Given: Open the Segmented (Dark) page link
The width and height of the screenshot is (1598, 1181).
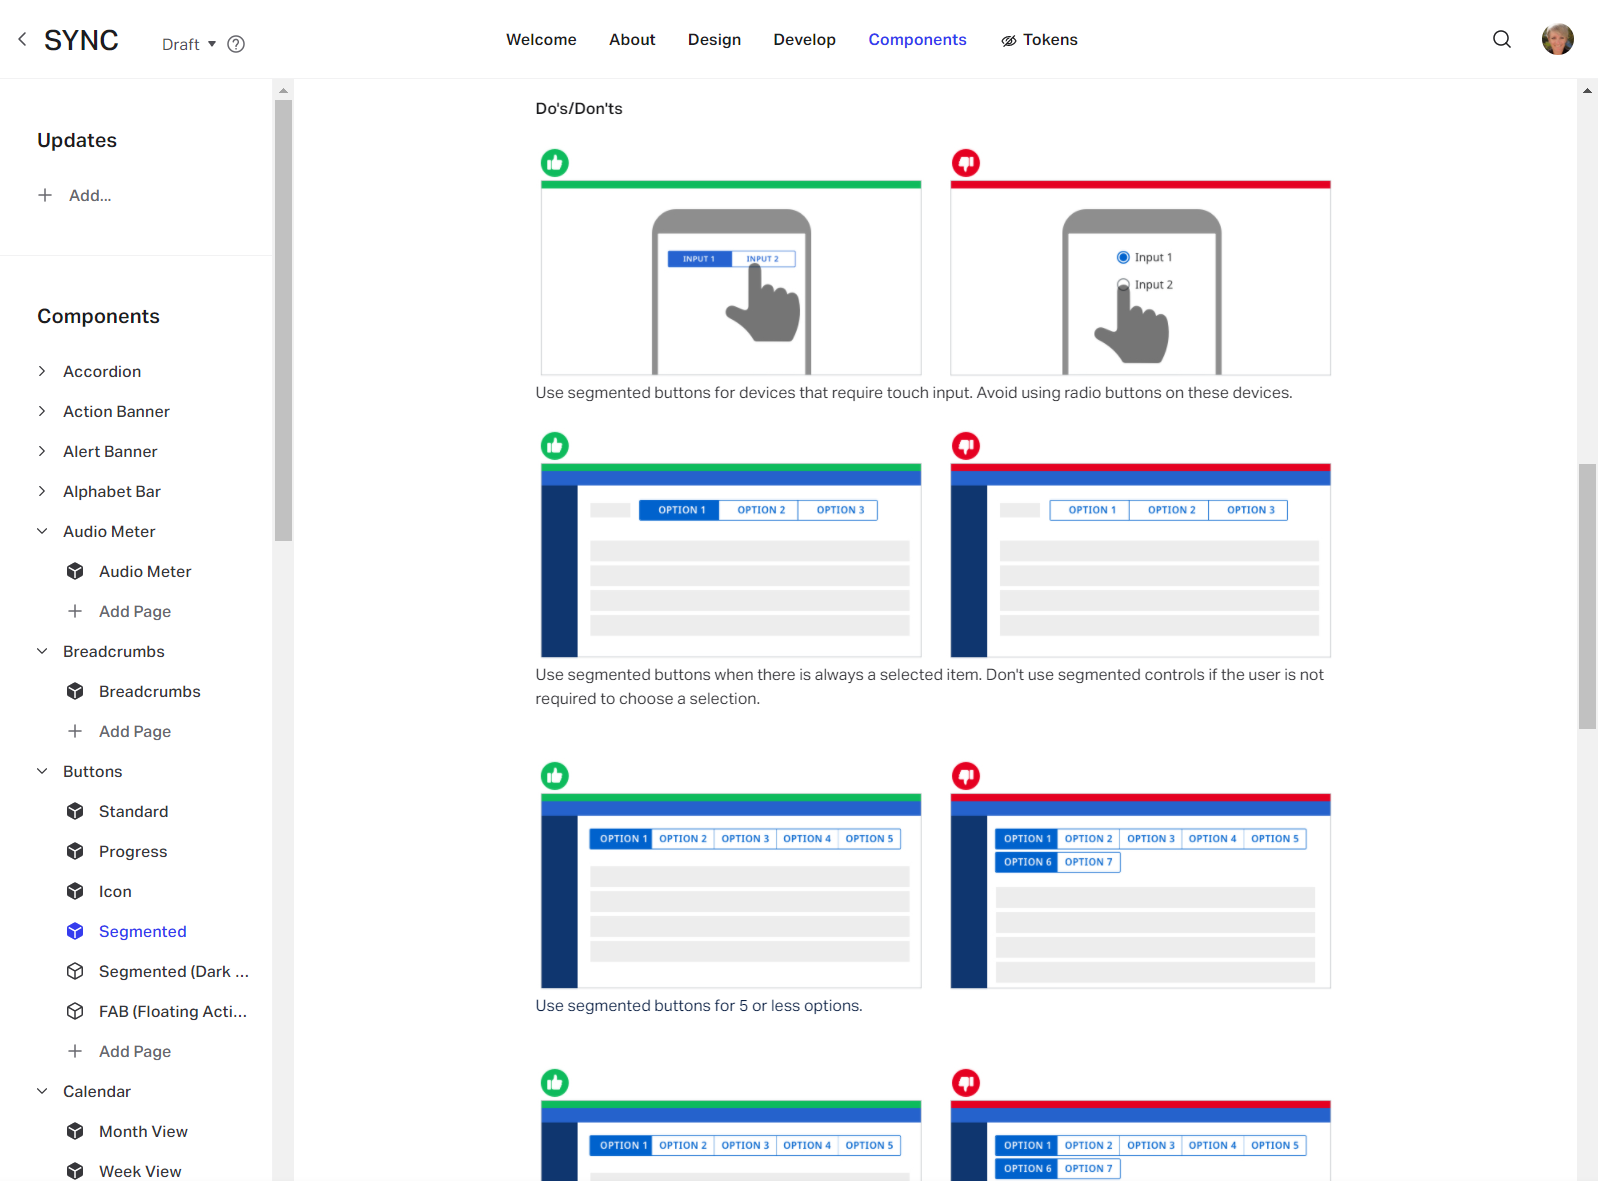Looking at the screenshot, I should (173, 971).
